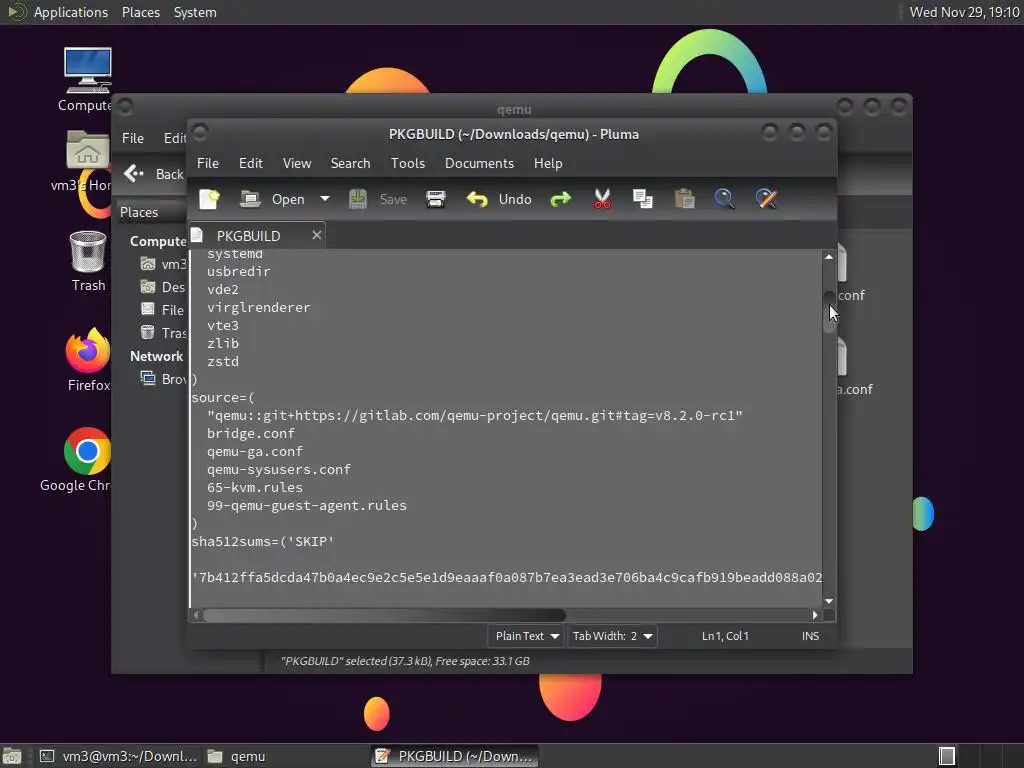Open the top panel Places menu
Screen dimensions: 1024x768
click(141, 12)
